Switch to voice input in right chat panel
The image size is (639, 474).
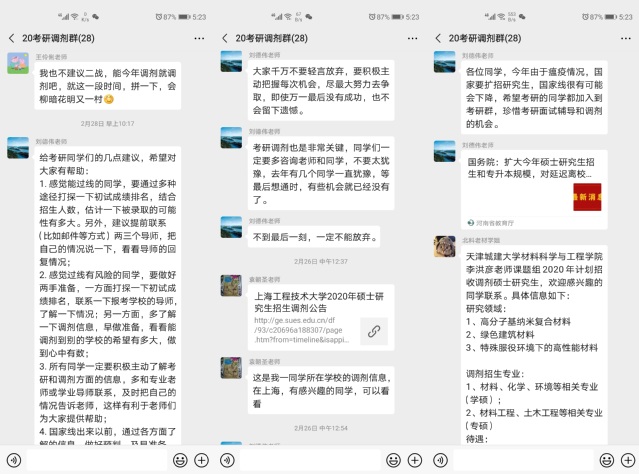[x=439, y=459]
